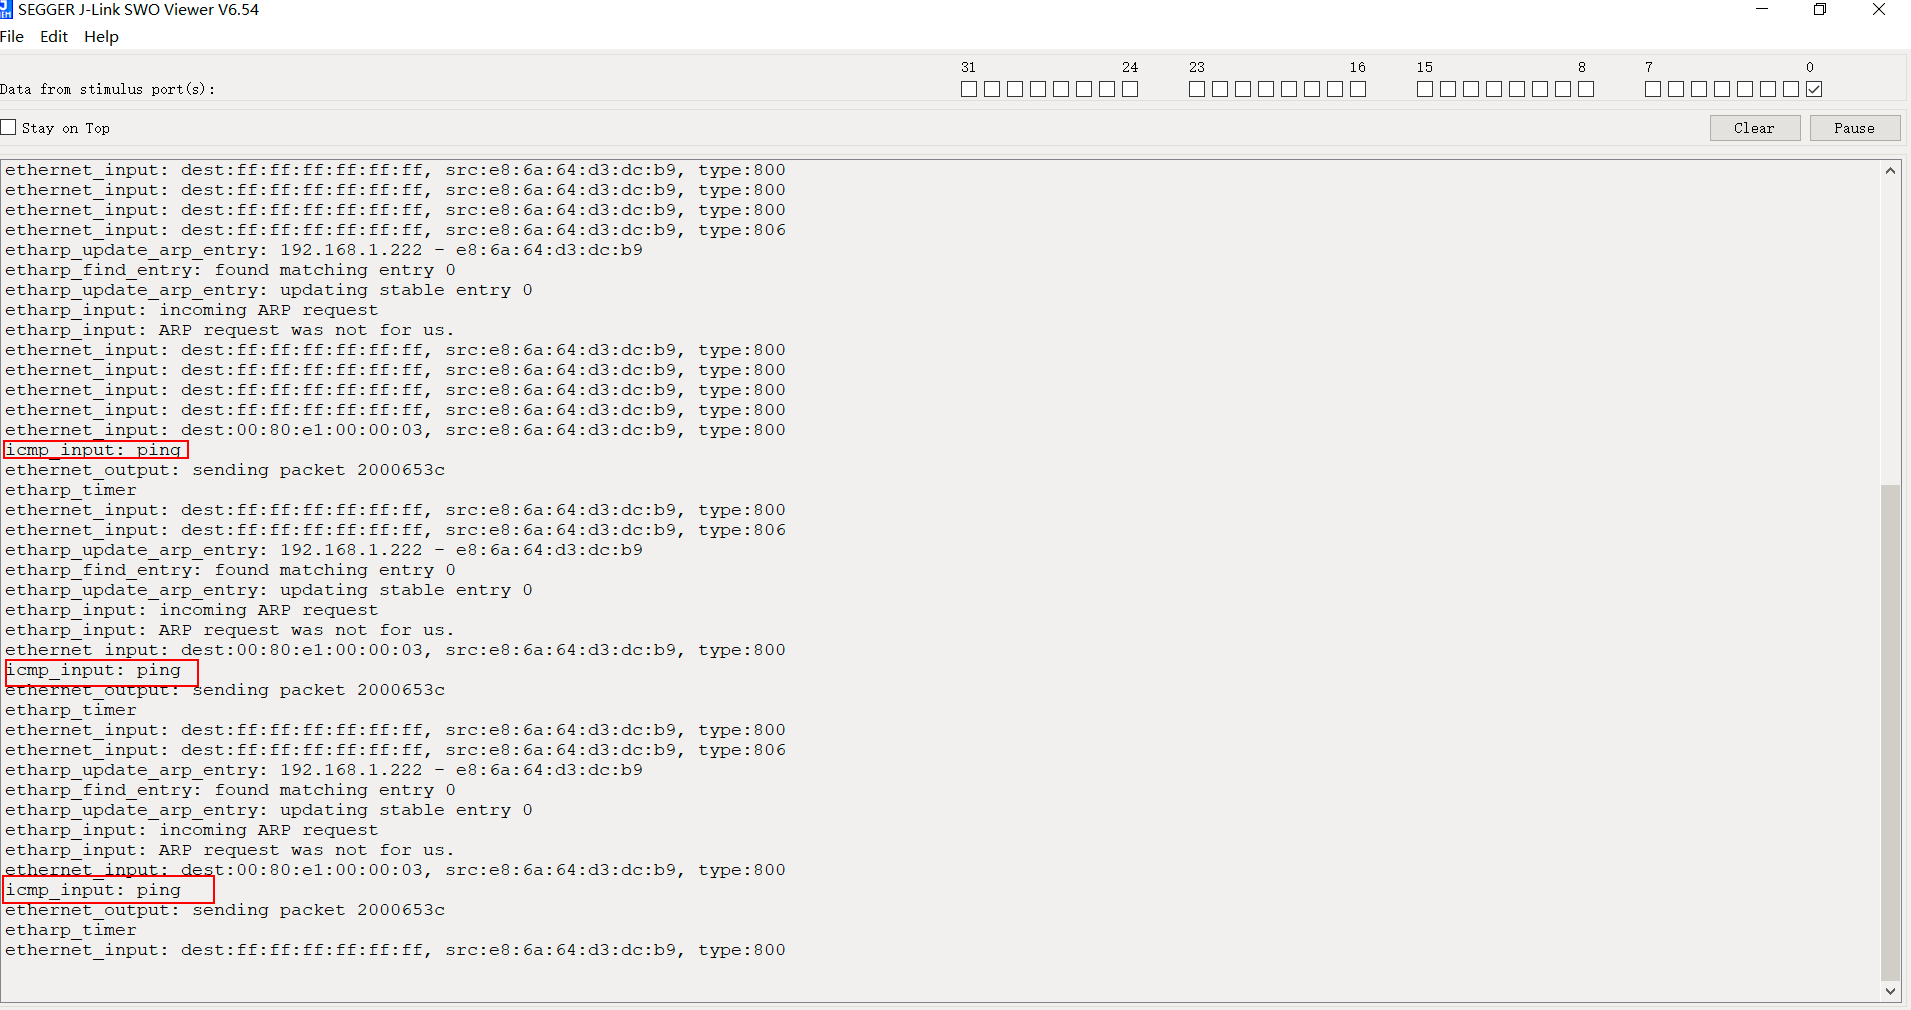Enable stimulus port 31 checkbox
The height and width of the screenshot is (1010, 1911).
point(968,89)
